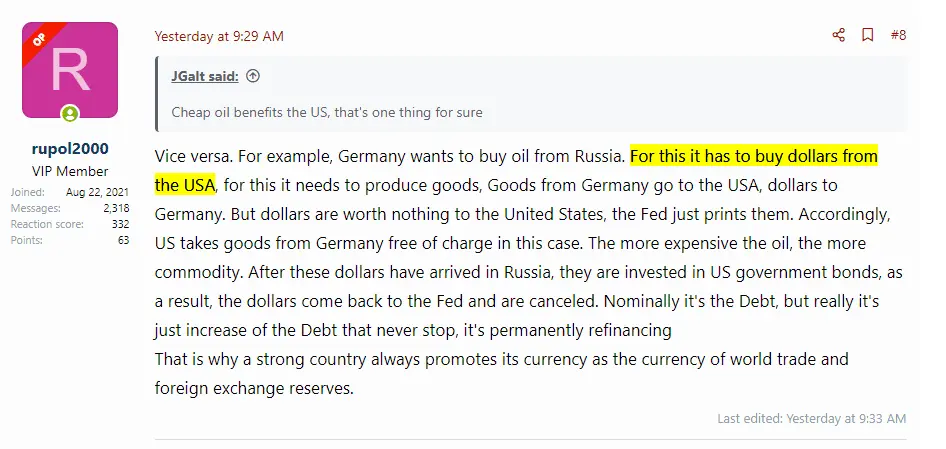
Task: Click the 63 points value
Action: pos(123,240)
